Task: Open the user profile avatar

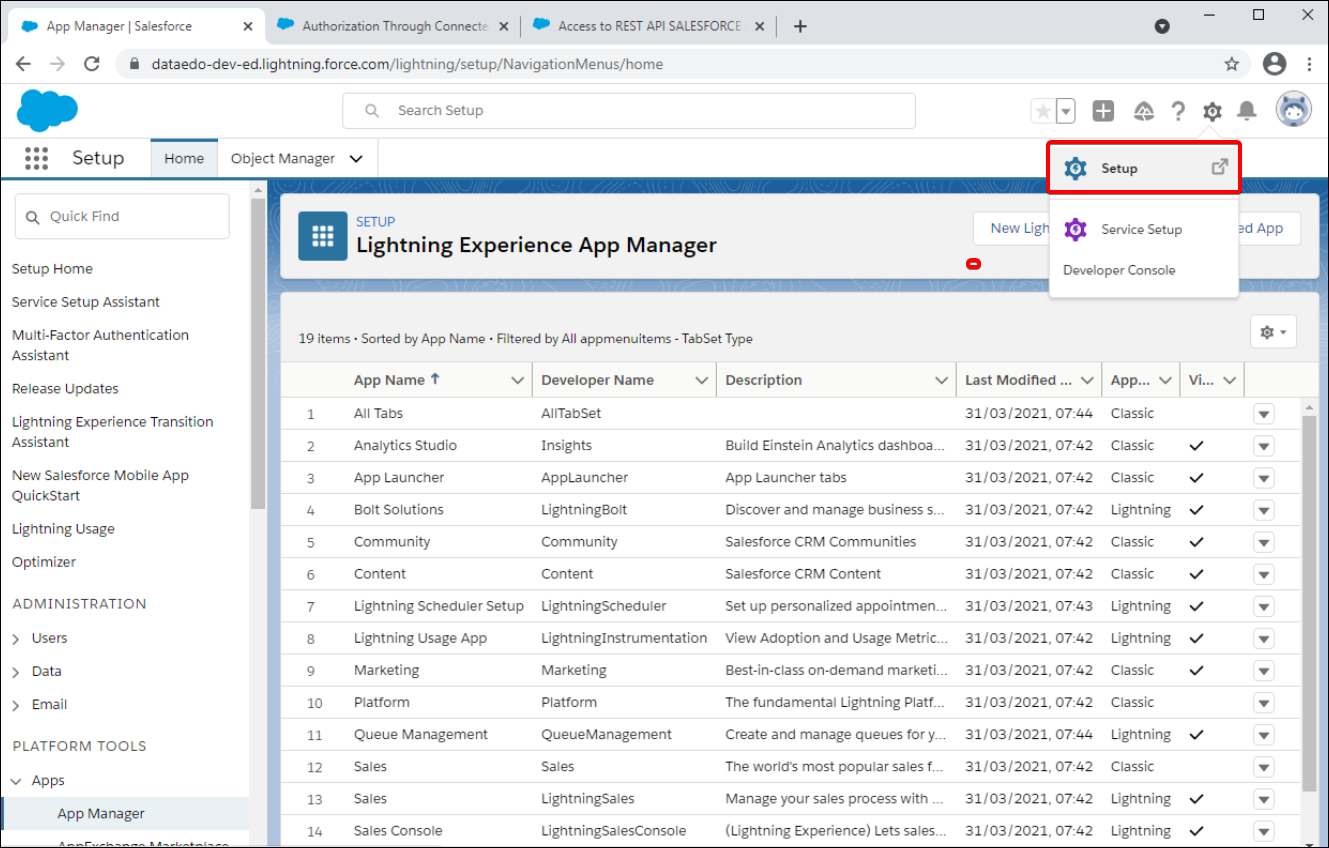Action: coord(1293,110)
